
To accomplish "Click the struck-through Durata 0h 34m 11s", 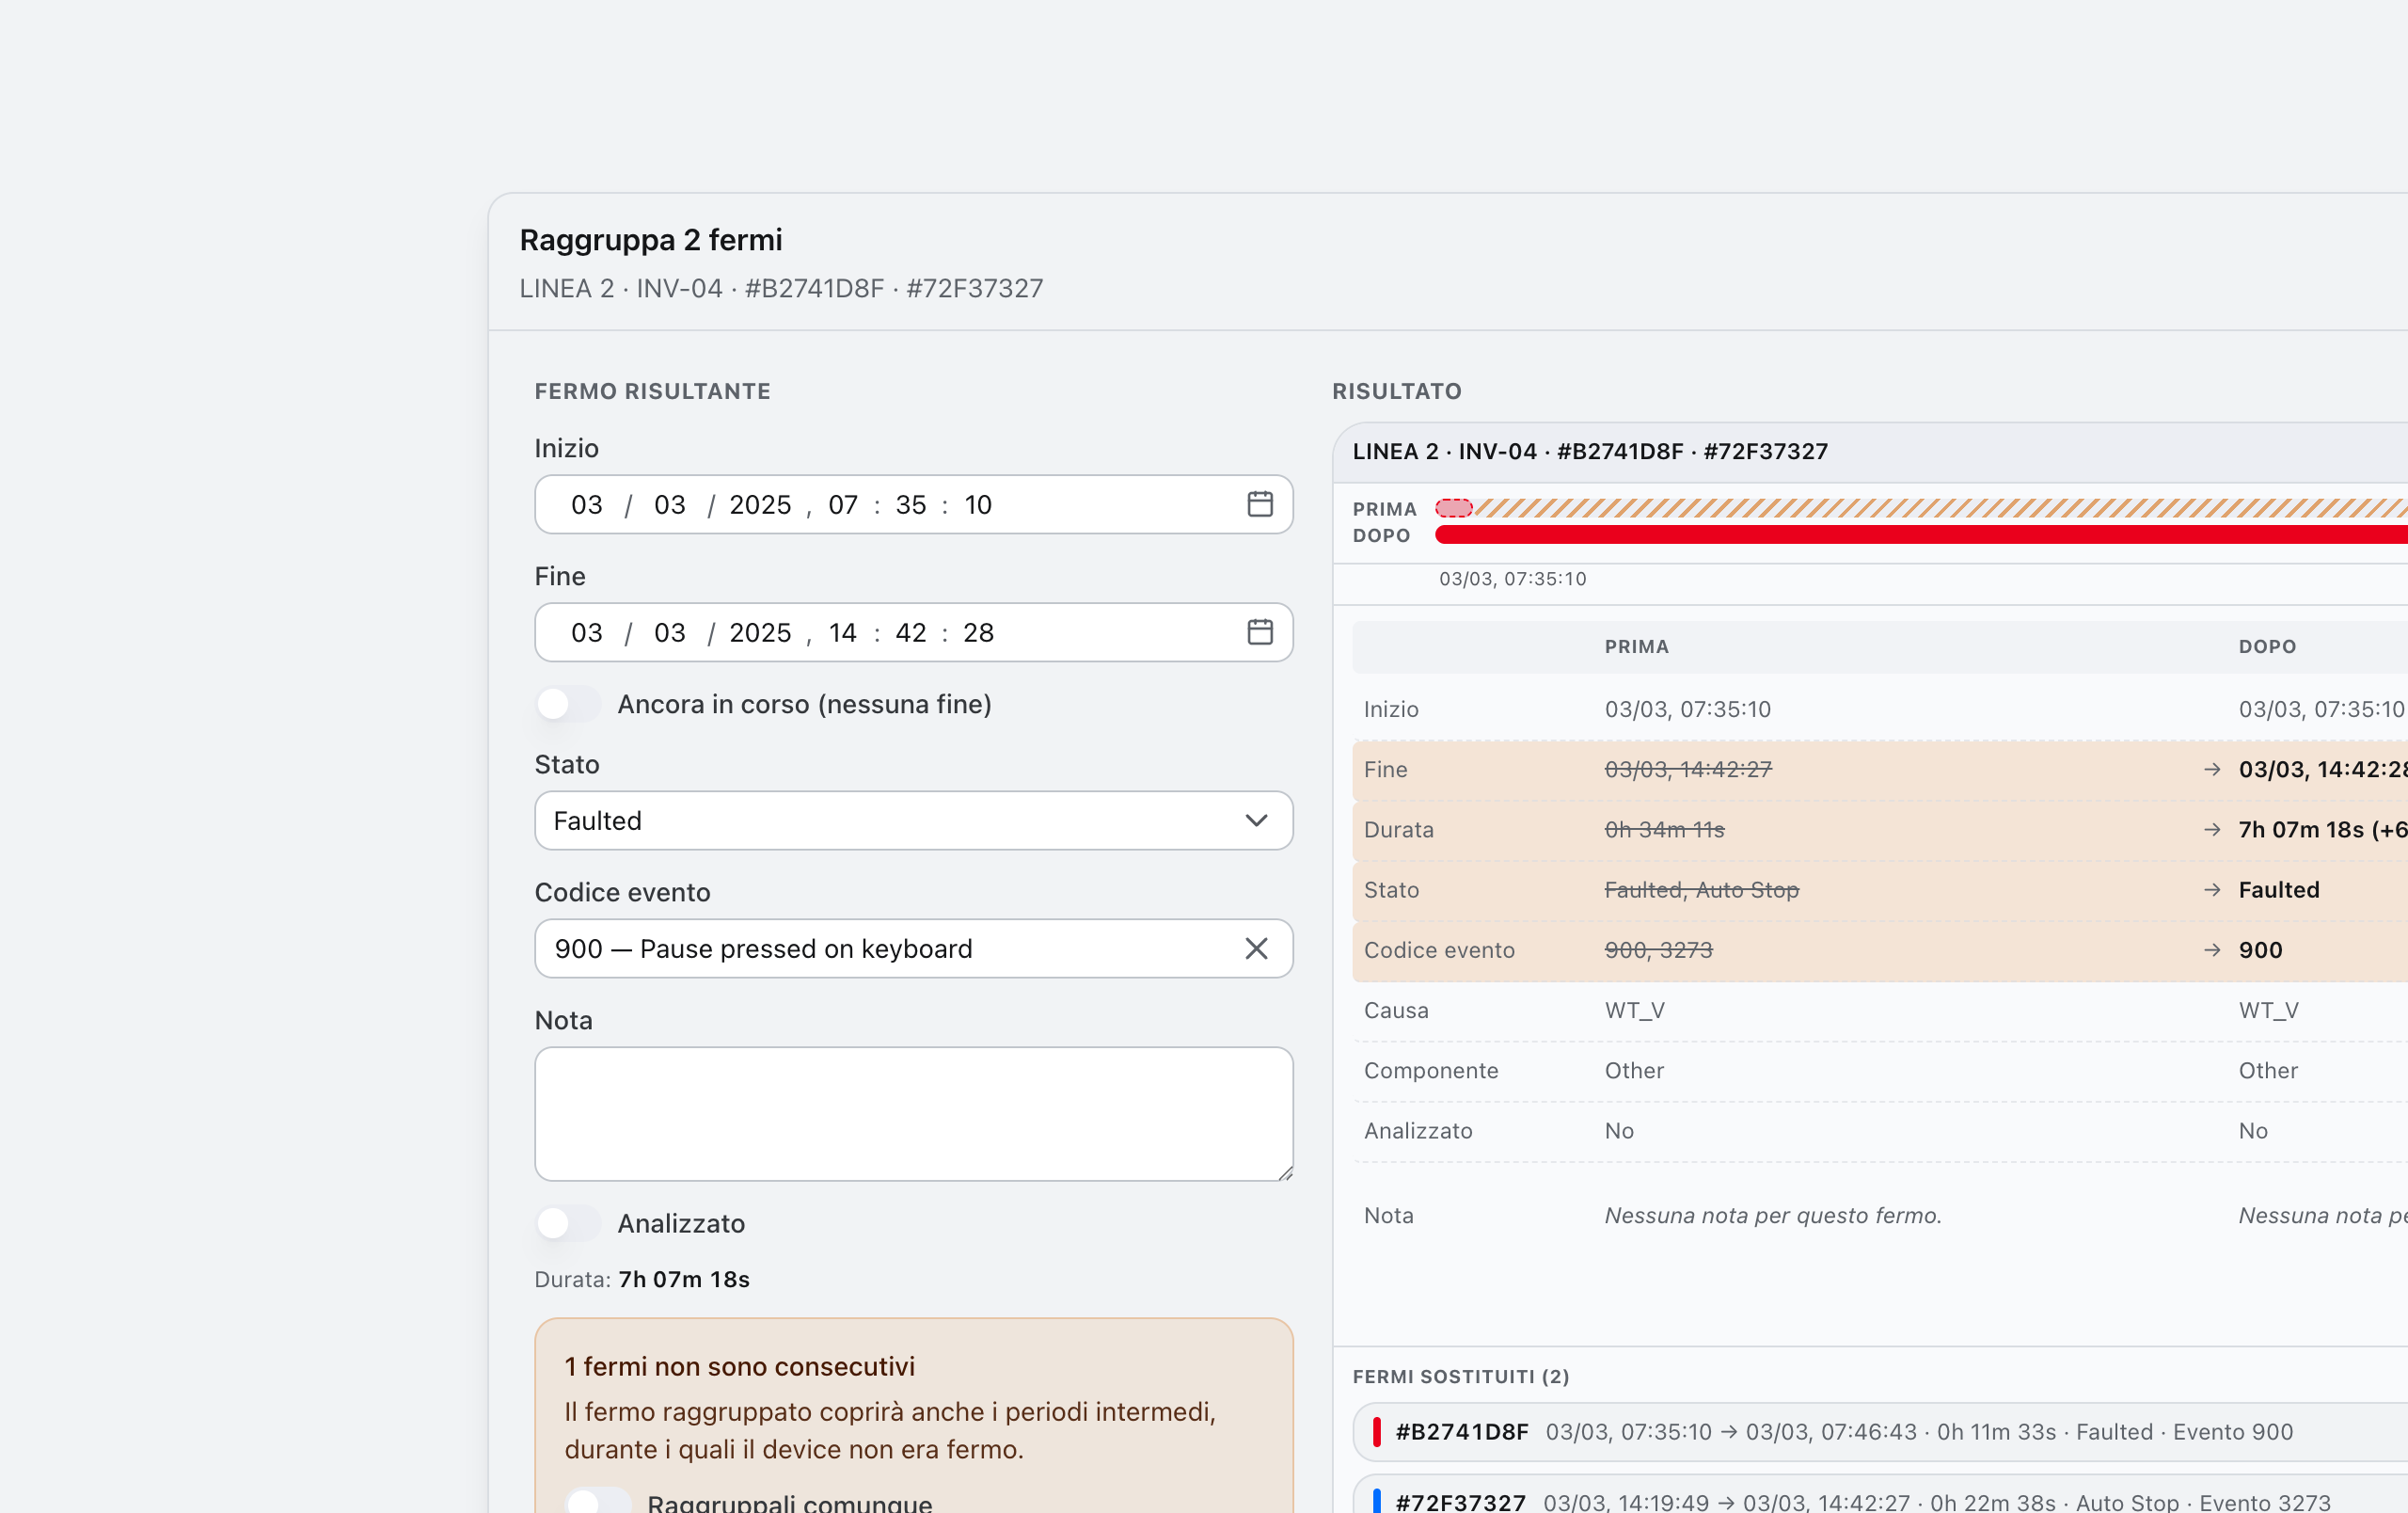I will tap(1665, 829).
